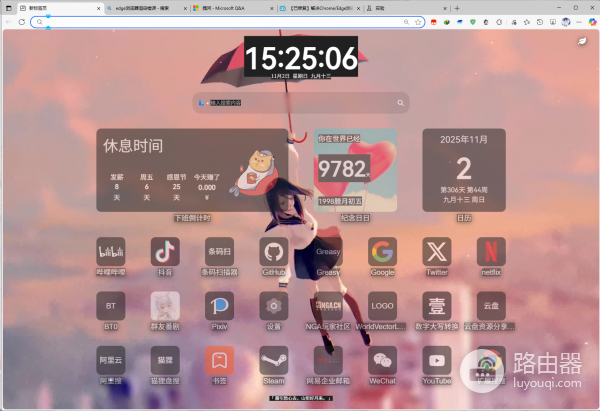The height and width of the screenshot is (411, 600).
Task: Open the 设置 settings gear tile
Action: coord(273,305)
